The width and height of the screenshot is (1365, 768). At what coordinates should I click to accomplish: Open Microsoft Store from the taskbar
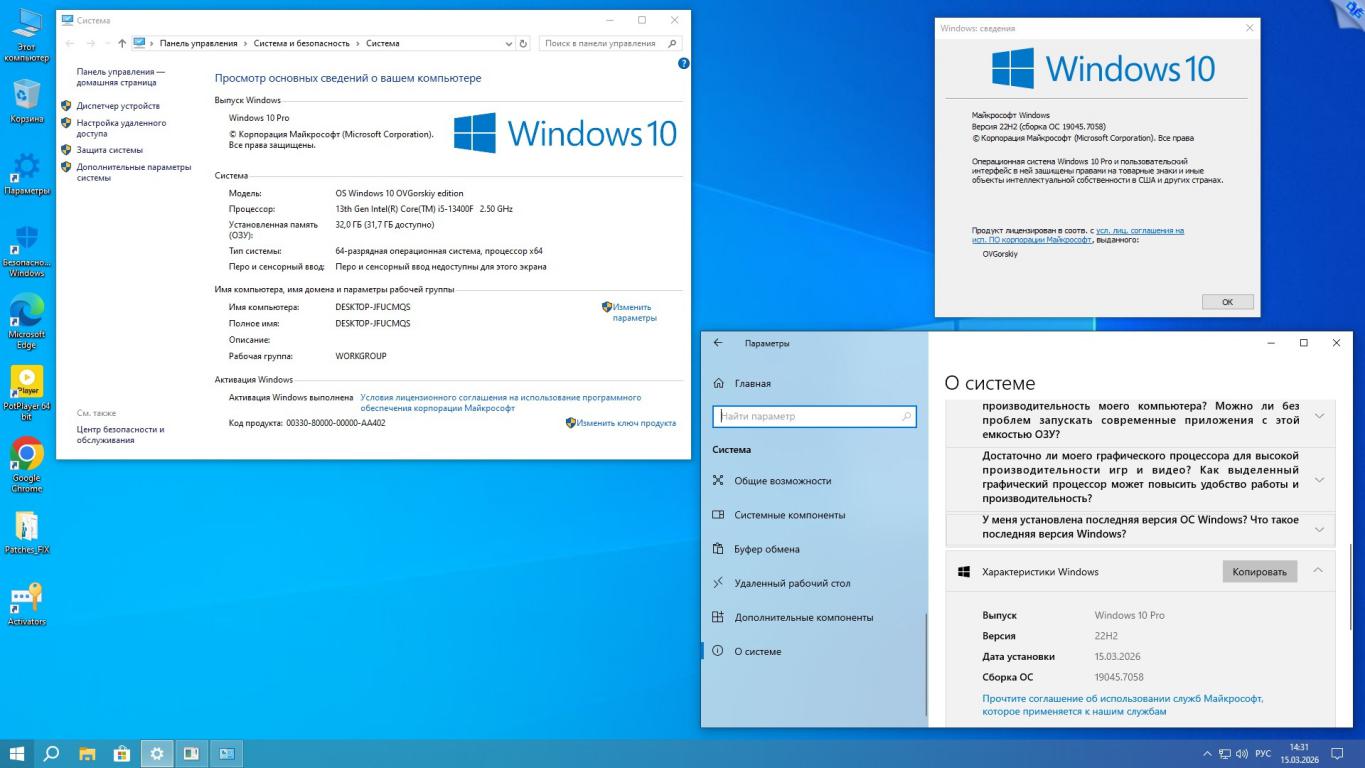[x=122, y=754]
